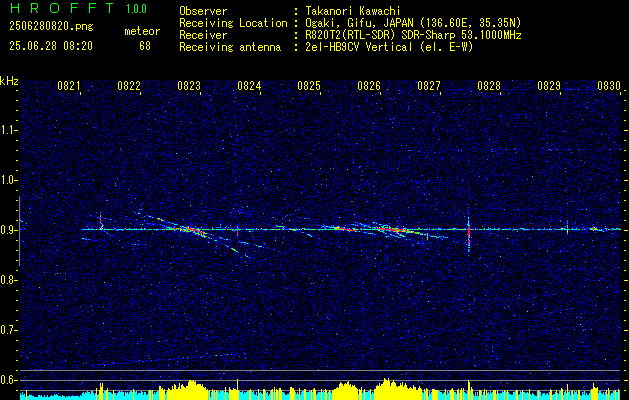Select the filename 2506280820.png

[51, 27]
